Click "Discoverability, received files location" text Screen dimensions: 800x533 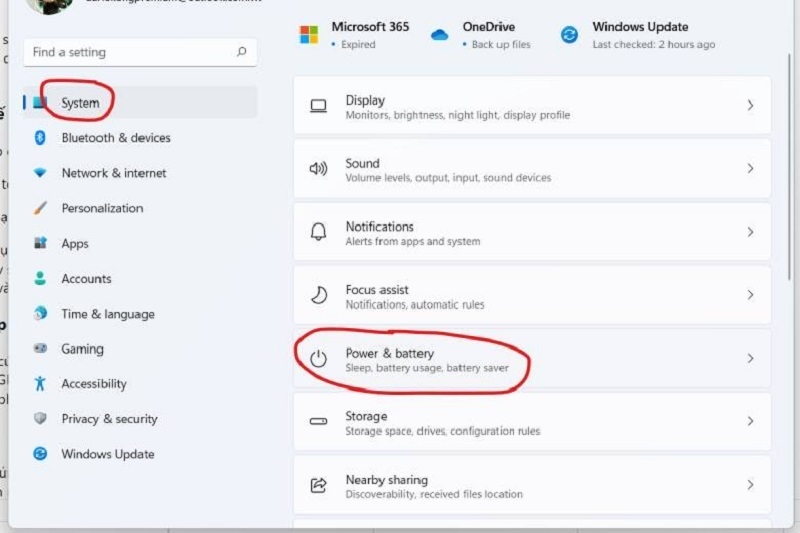(x=434, y=494)
